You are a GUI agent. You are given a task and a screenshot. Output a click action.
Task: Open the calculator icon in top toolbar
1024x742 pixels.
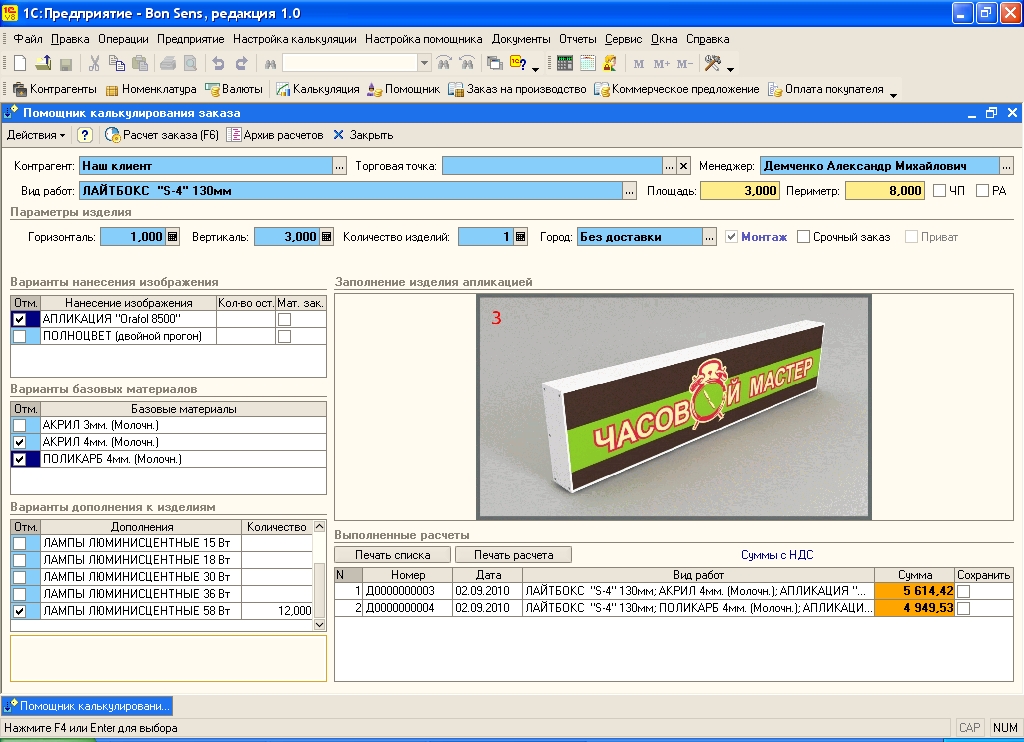coord(565,64)
